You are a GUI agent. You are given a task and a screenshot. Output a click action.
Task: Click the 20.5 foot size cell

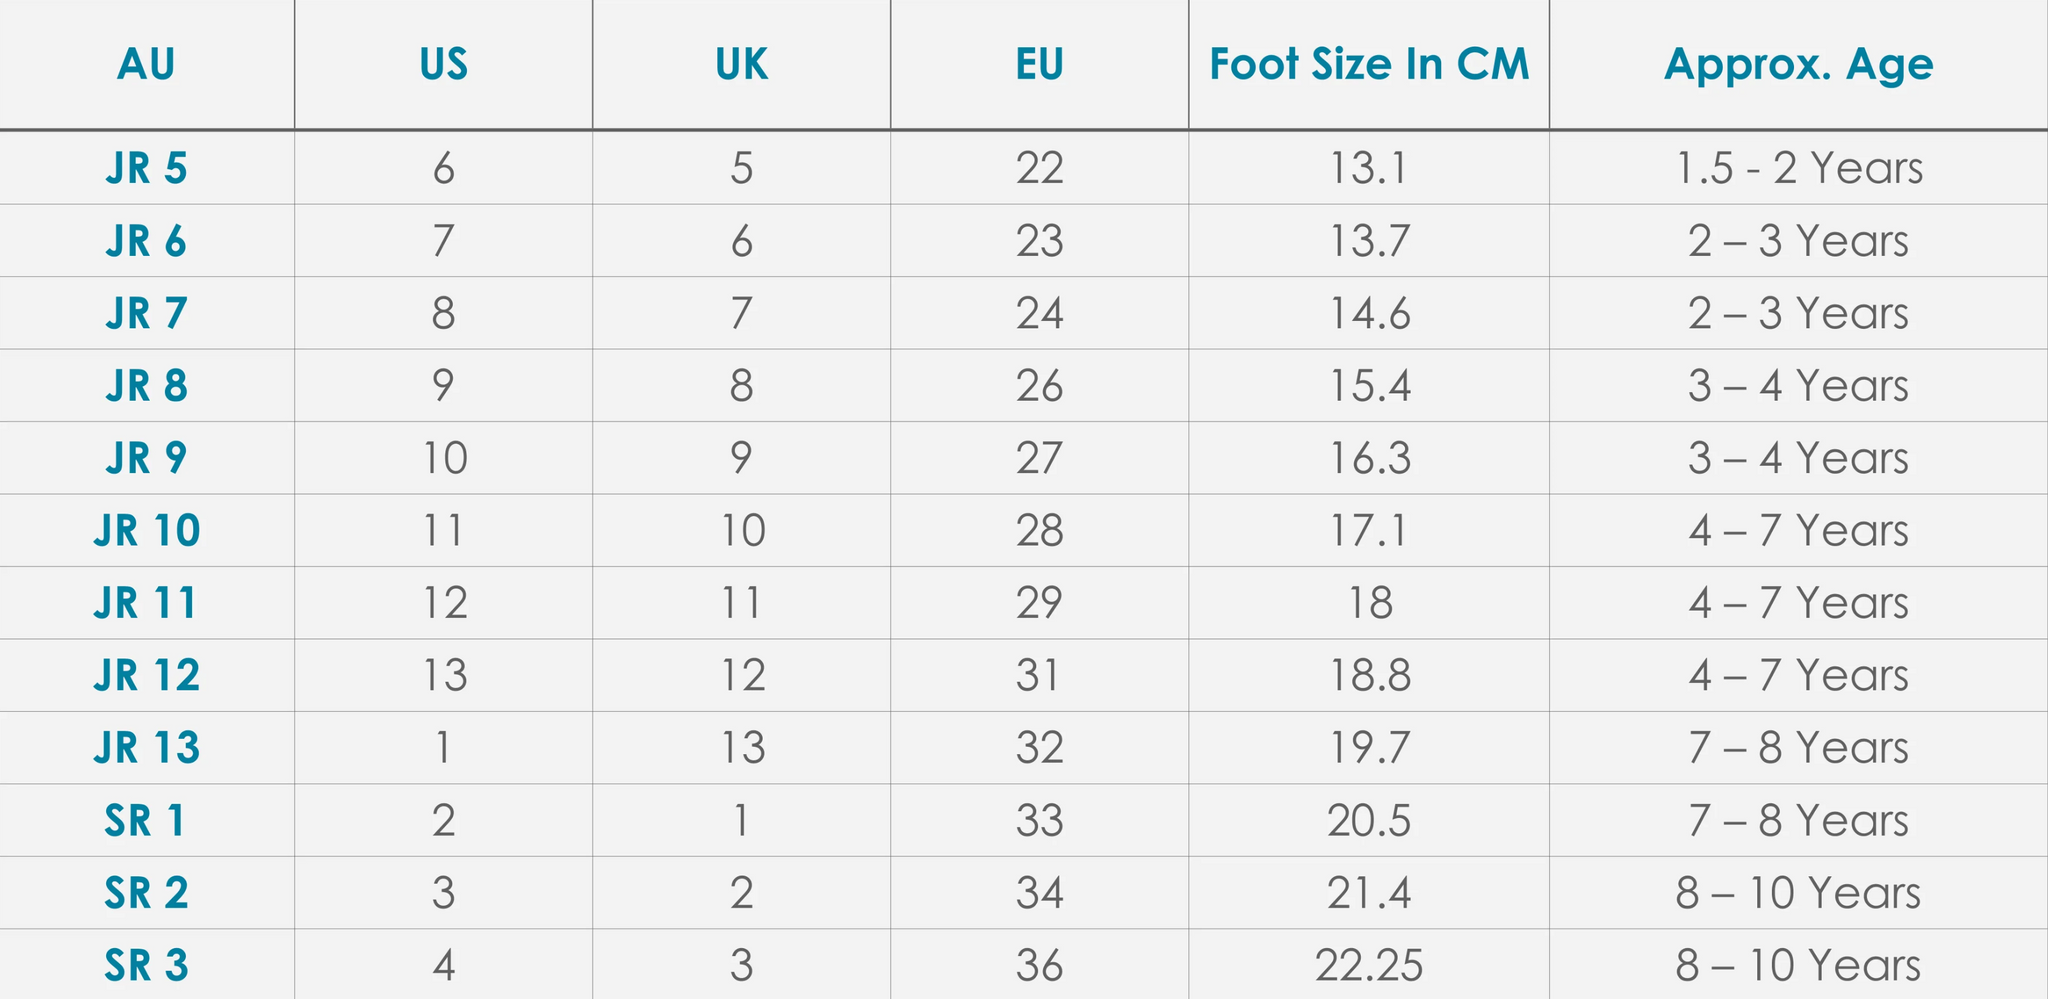(1369, 821)
